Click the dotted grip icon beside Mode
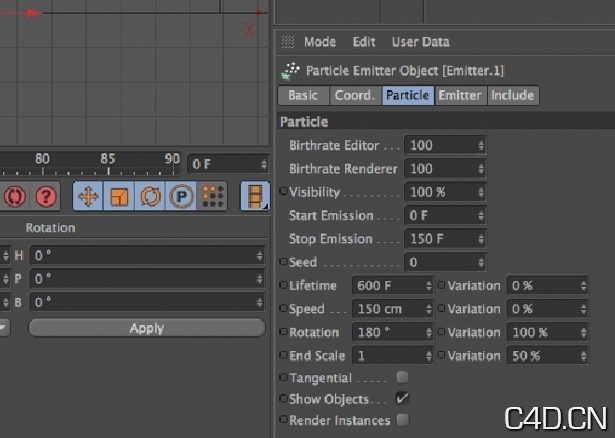 [287, 42]
